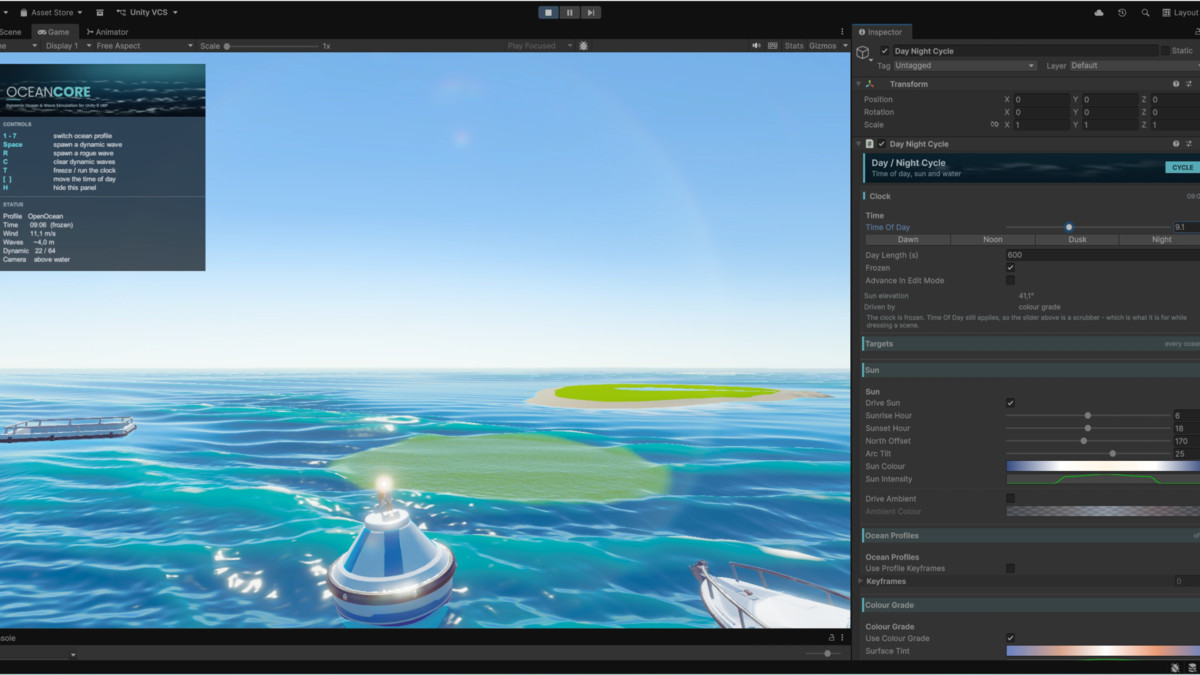Open the Layer Default dropdown
Image resolution: width=1200 pixels, height=675 pixels.
point(1134,66)
